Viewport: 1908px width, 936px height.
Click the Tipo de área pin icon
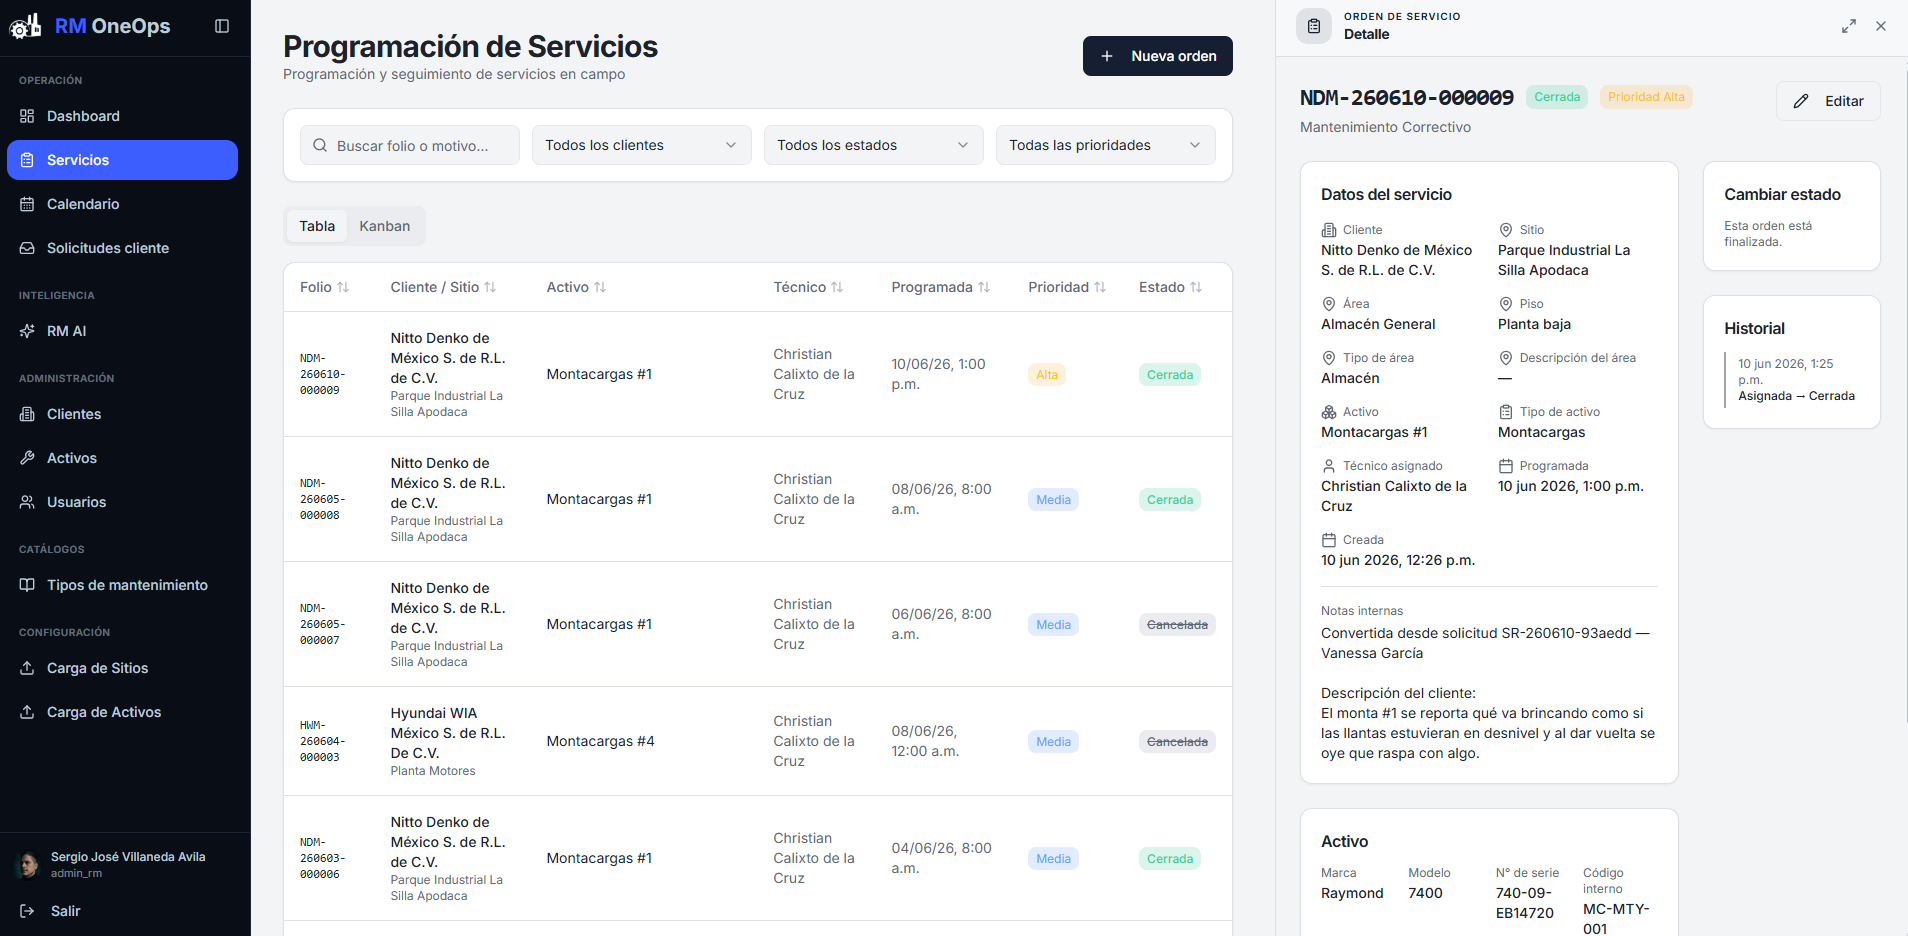coord(1329,358)
